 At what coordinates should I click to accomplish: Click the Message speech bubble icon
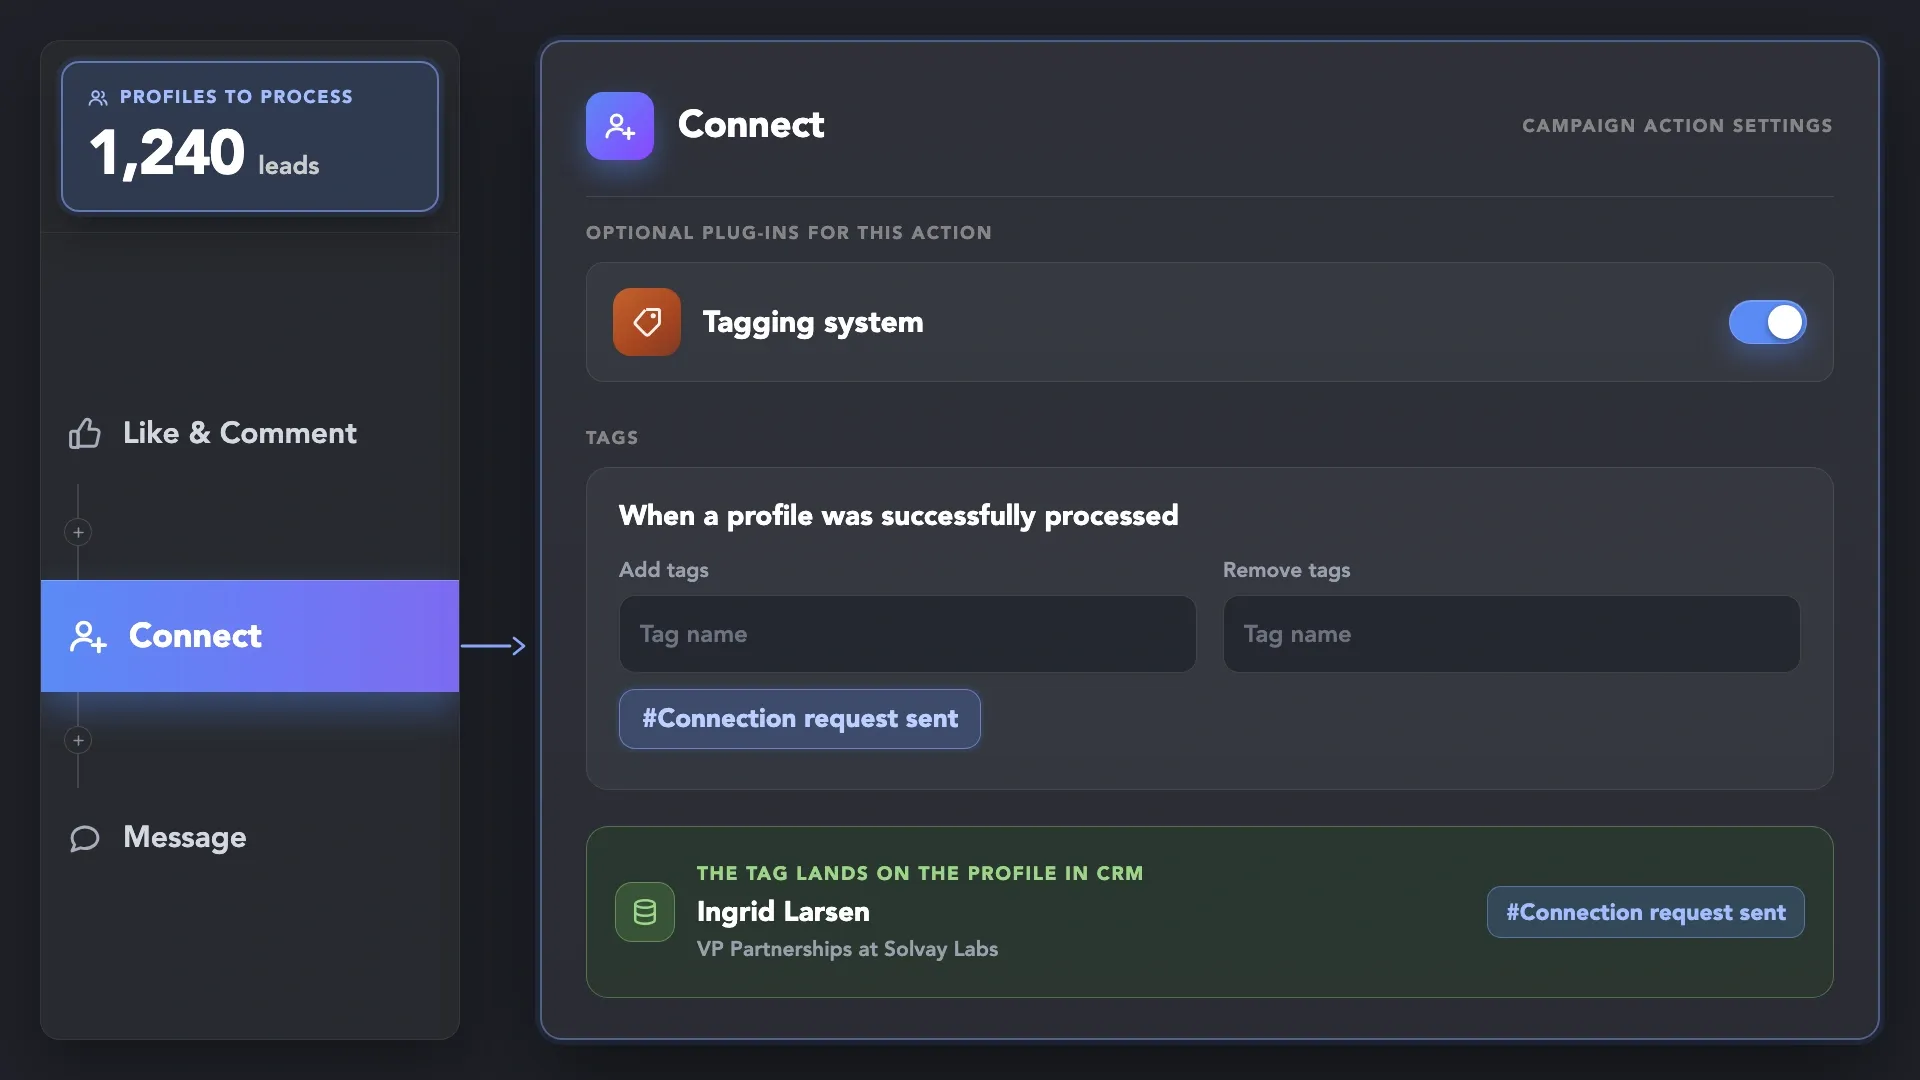tap(85, 838)
